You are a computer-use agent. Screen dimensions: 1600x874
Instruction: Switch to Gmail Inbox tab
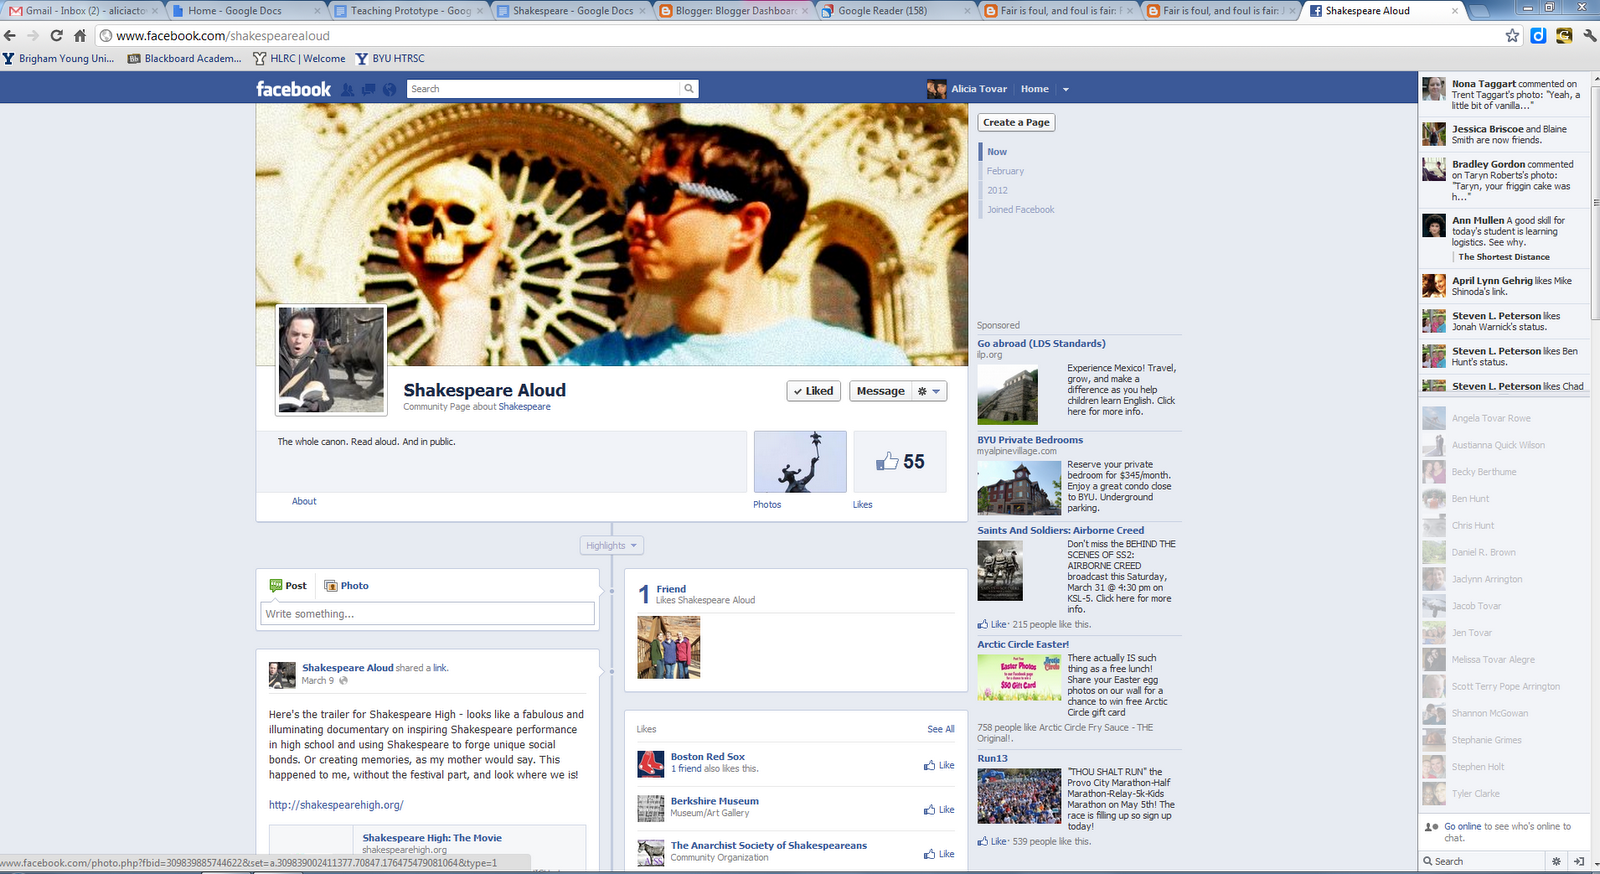[x=80, y=11]
